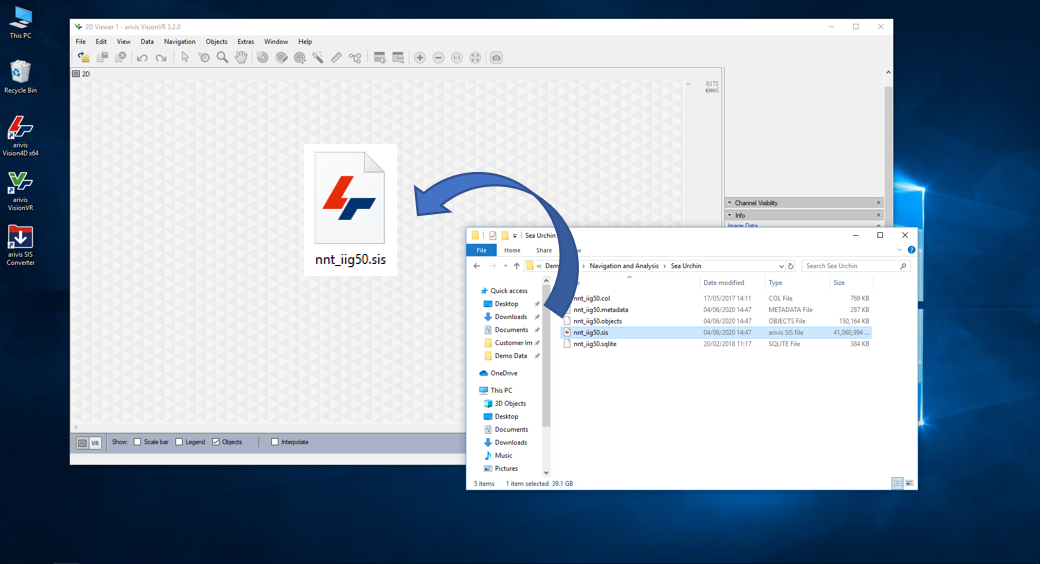This screenshot has height=564, width=1041.
Task: Open the Explorer address bar dropdown
Action: coord(780,266)
